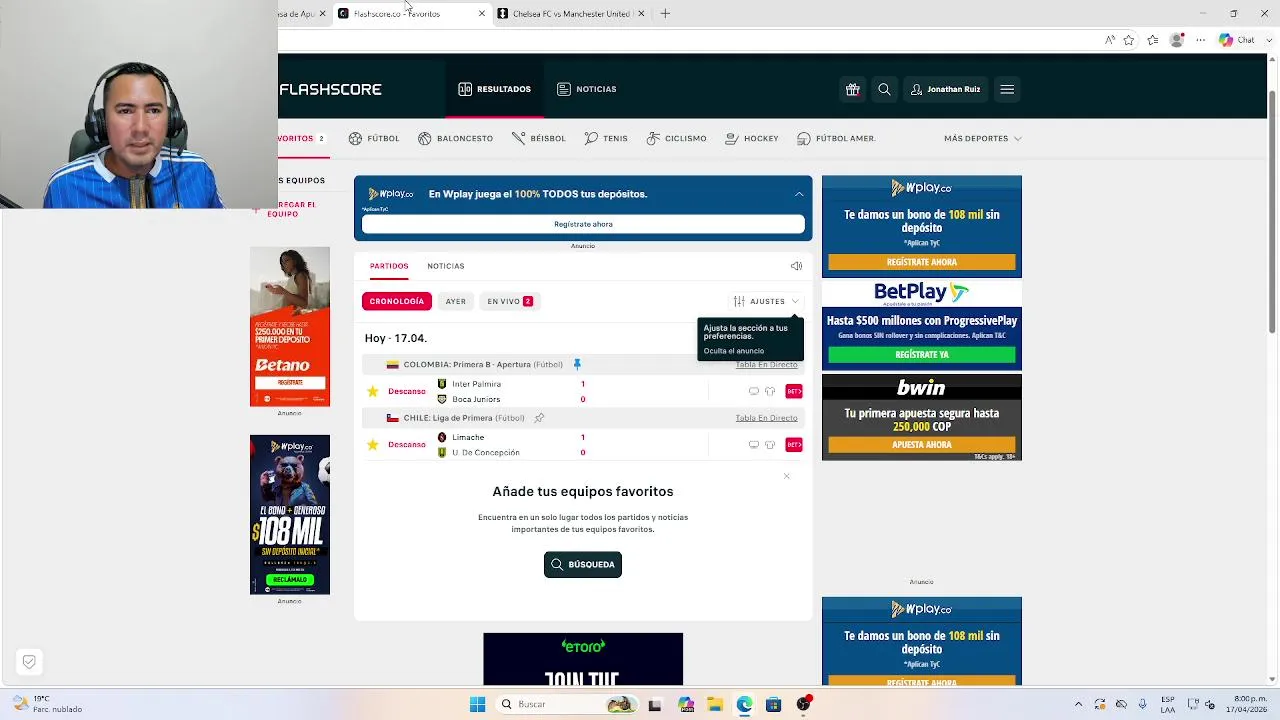Open browser profile avatar
This screenshot has width=1280, height=720.
(1177, 40)
